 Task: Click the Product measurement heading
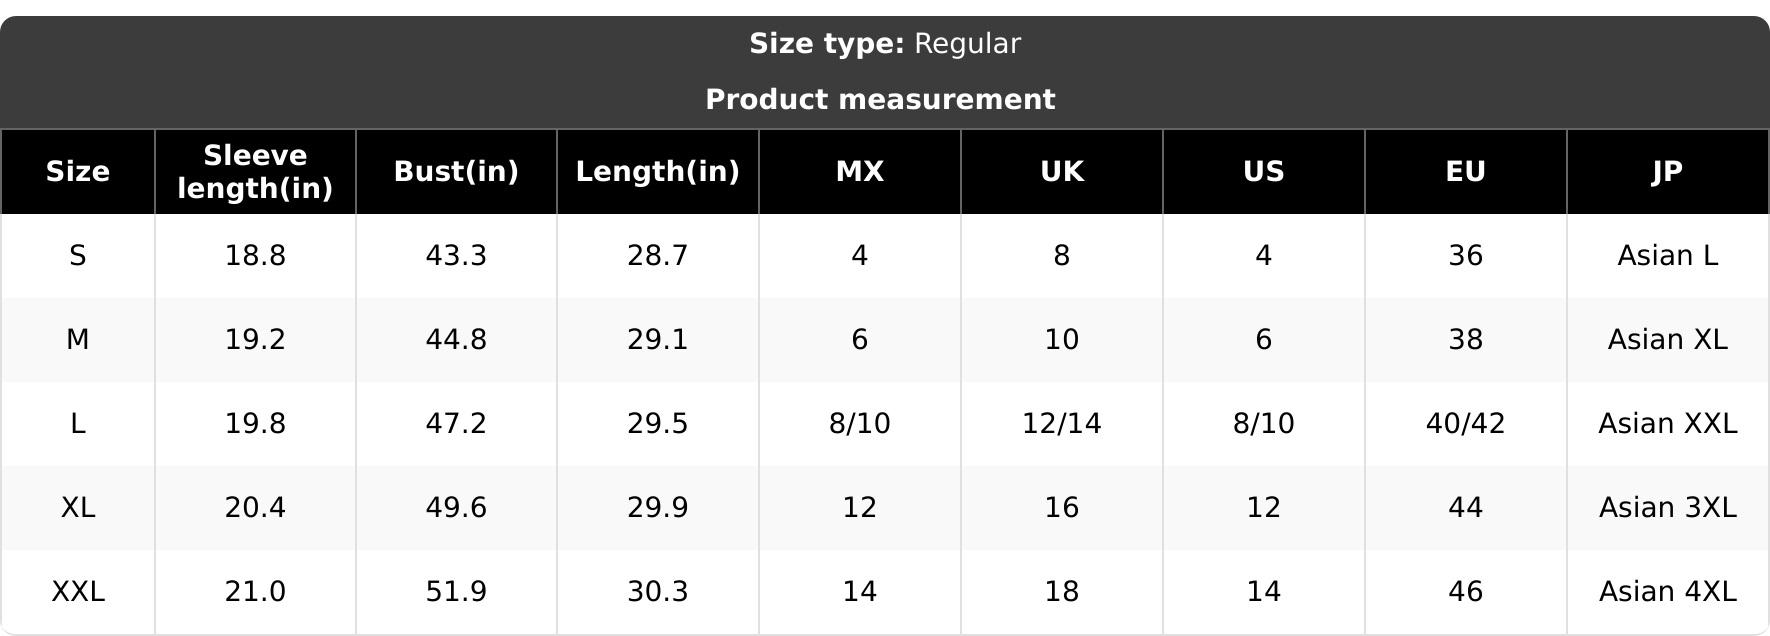click(880, 100)
